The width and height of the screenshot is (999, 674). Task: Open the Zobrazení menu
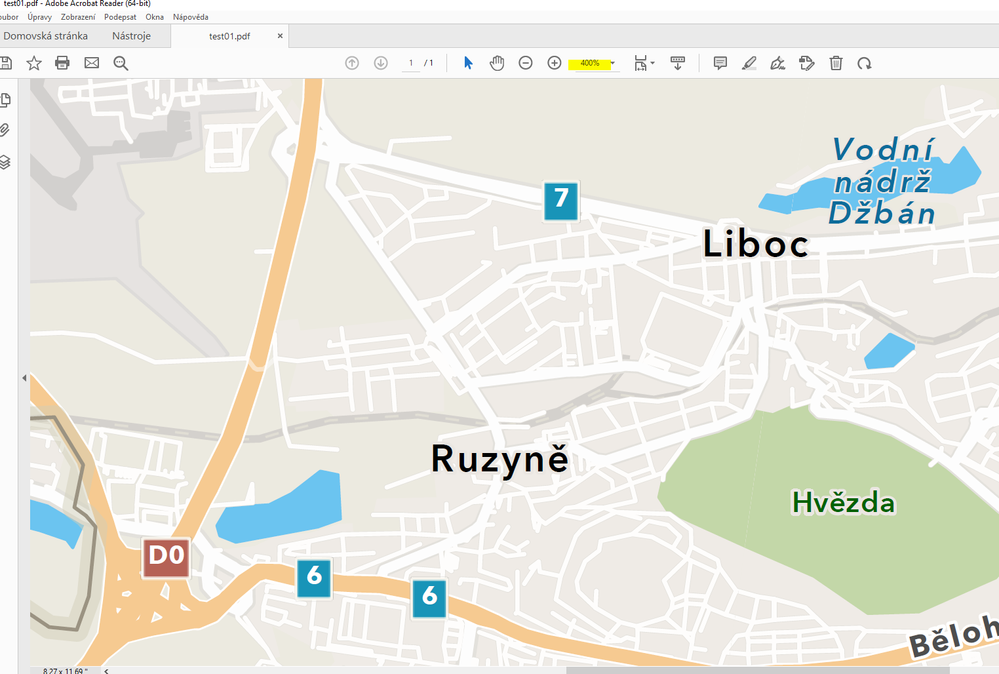tap(78, 17)
